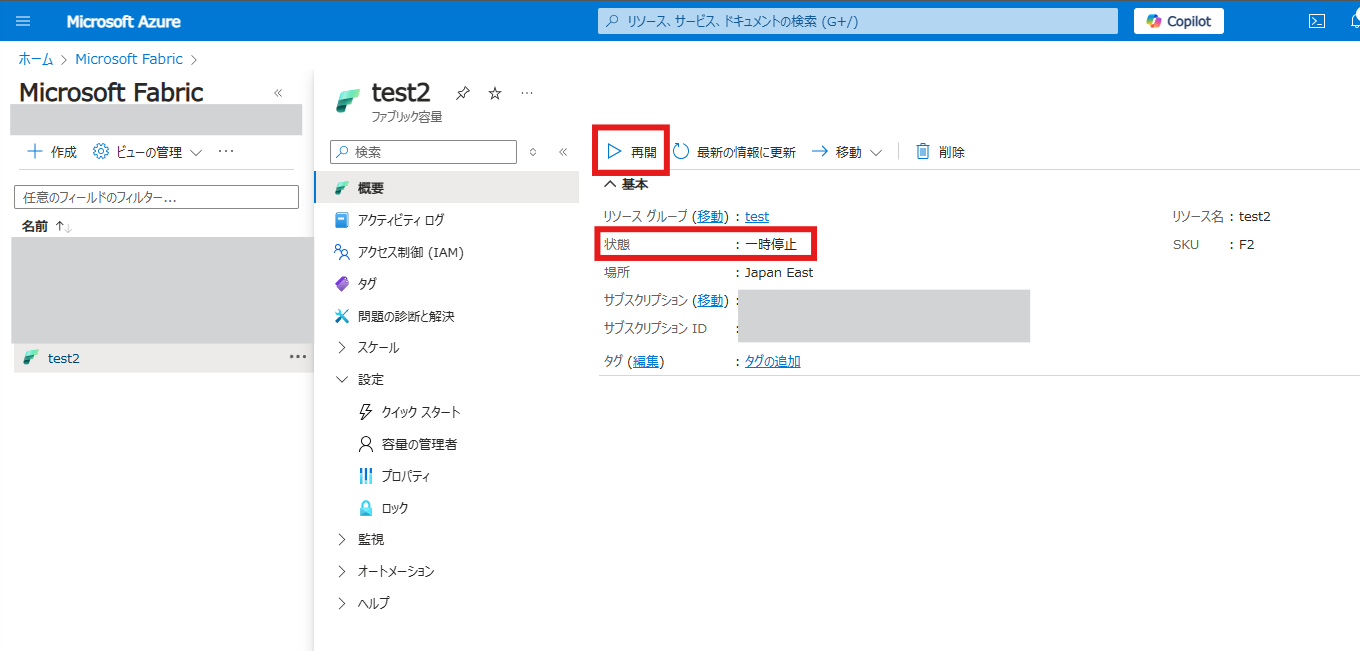1360x651 pixels.
Task: Open more options next to ビューの管理
Action: coord(226,152)
